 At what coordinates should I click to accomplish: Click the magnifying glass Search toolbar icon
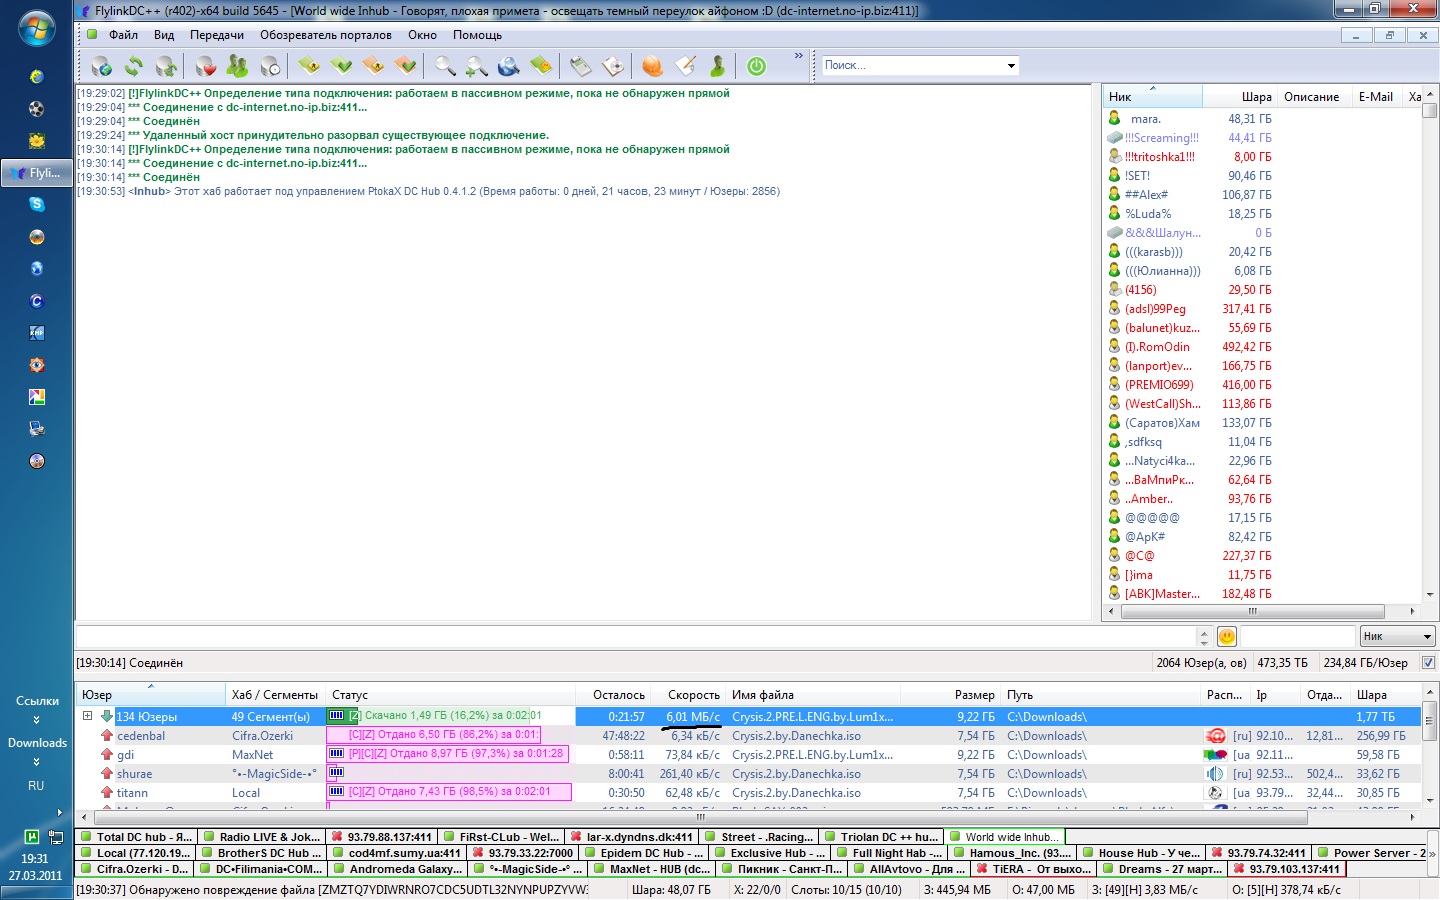tap(444, 66)
